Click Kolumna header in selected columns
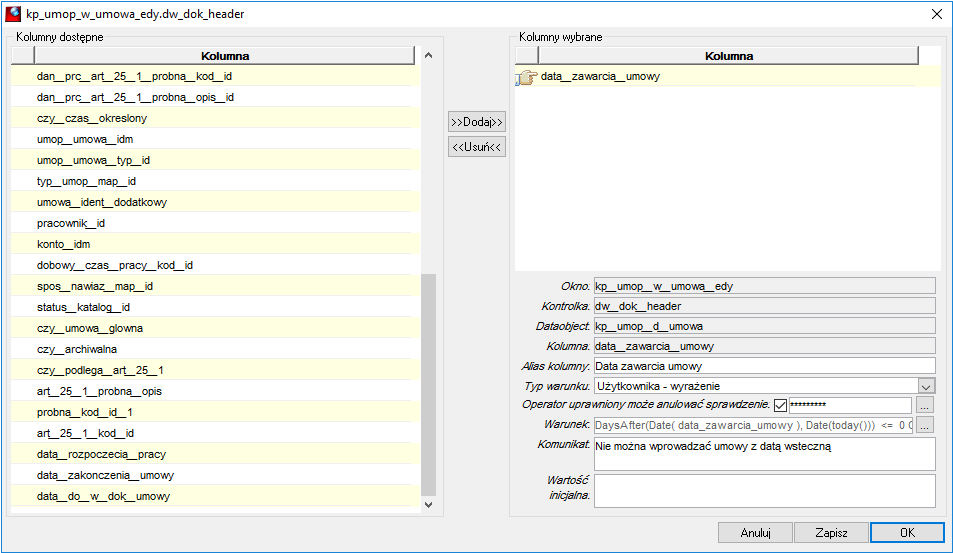 pyautogui.click(x=729, y=56)
